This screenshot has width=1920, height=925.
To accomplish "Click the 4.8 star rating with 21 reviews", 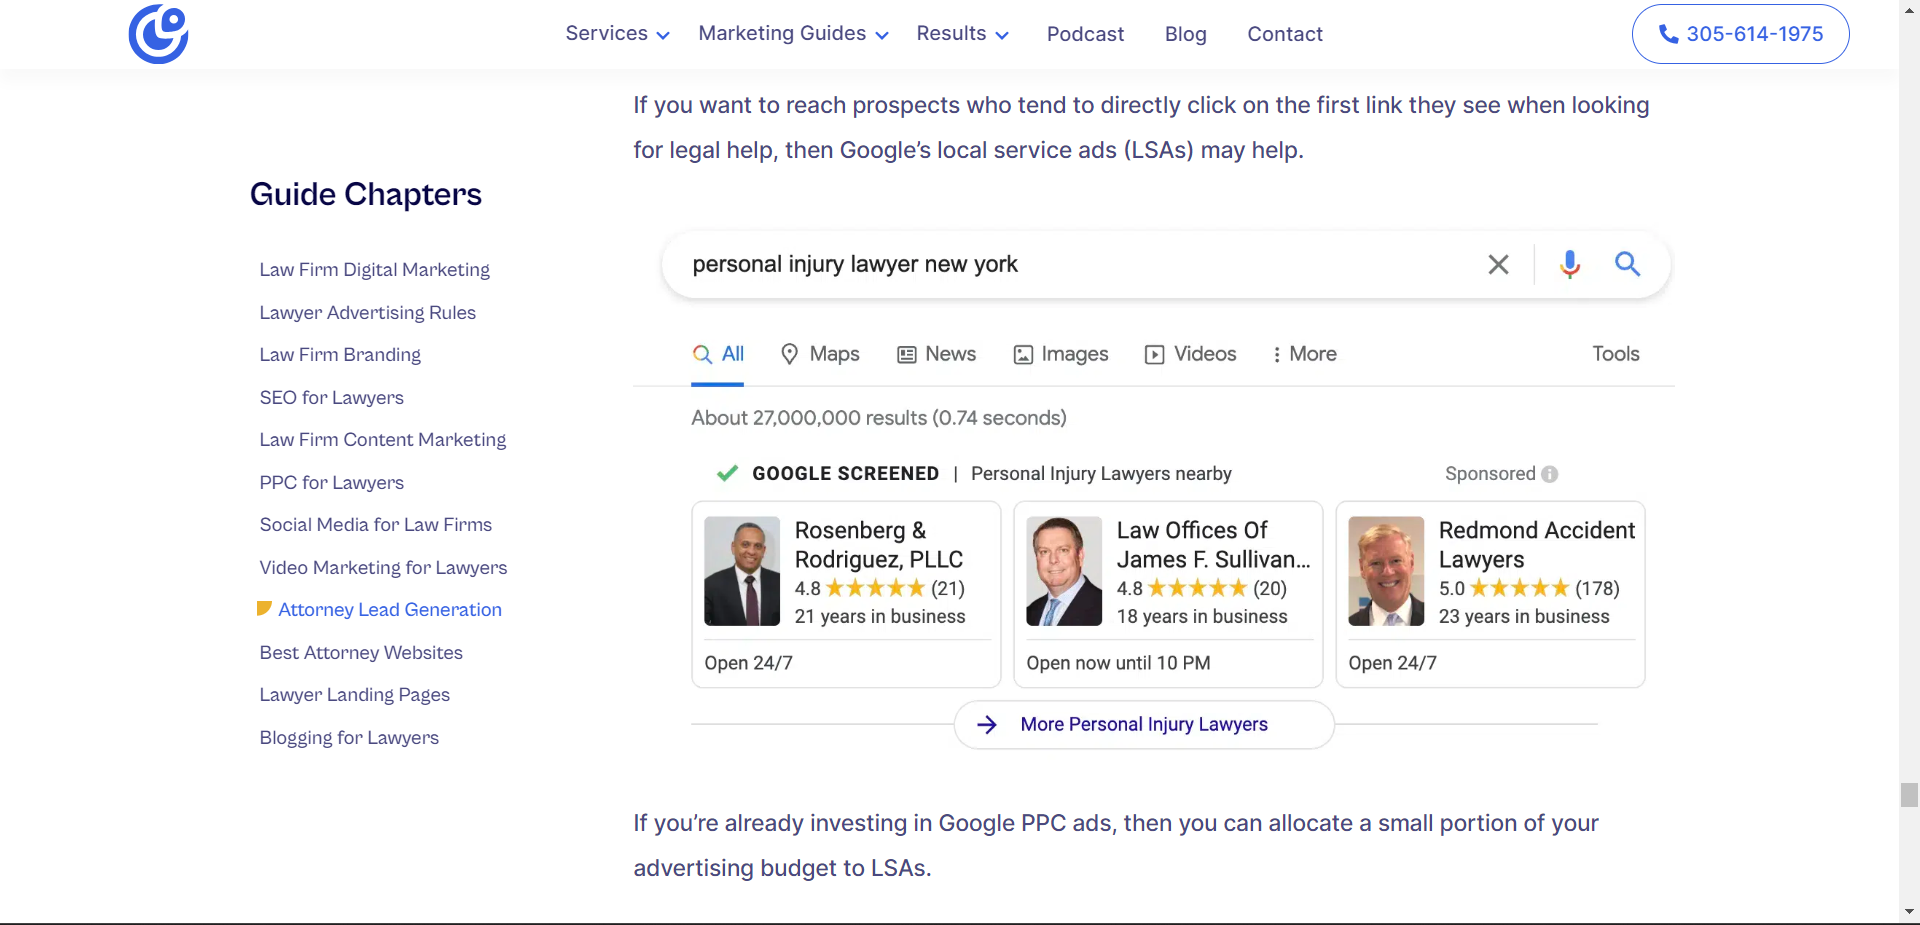I will tap(880, 588).
